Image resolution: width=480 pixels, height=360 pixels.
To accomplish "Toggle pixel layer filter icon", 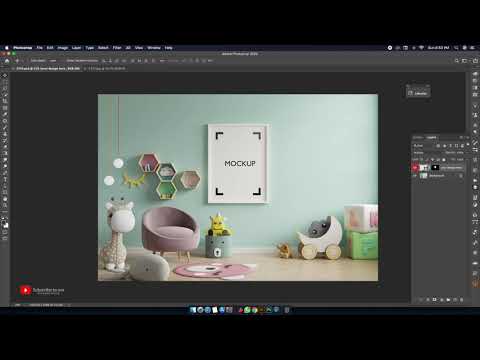I will [438, 146].
